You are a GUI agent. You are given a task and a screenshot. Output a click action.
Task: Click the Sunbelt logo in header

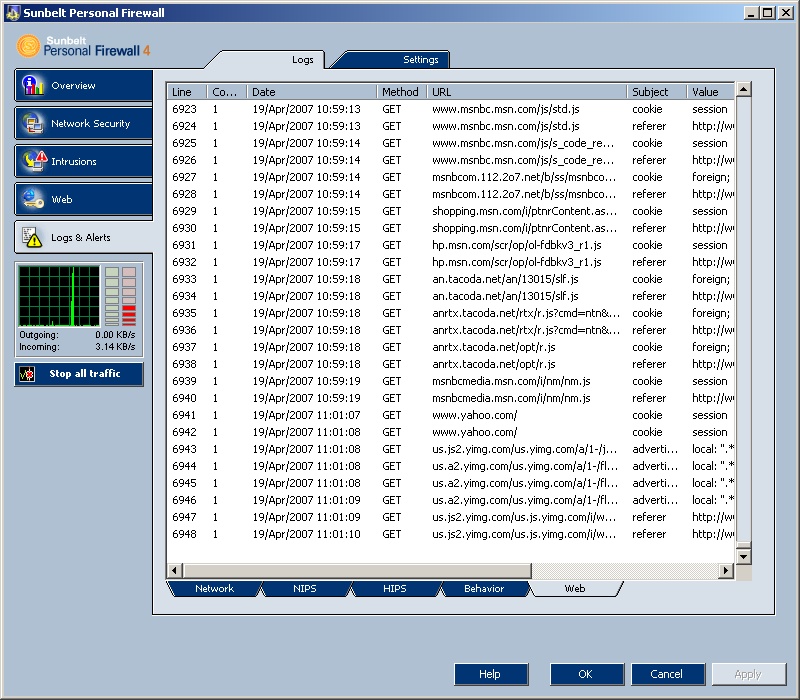coord(29,45)
